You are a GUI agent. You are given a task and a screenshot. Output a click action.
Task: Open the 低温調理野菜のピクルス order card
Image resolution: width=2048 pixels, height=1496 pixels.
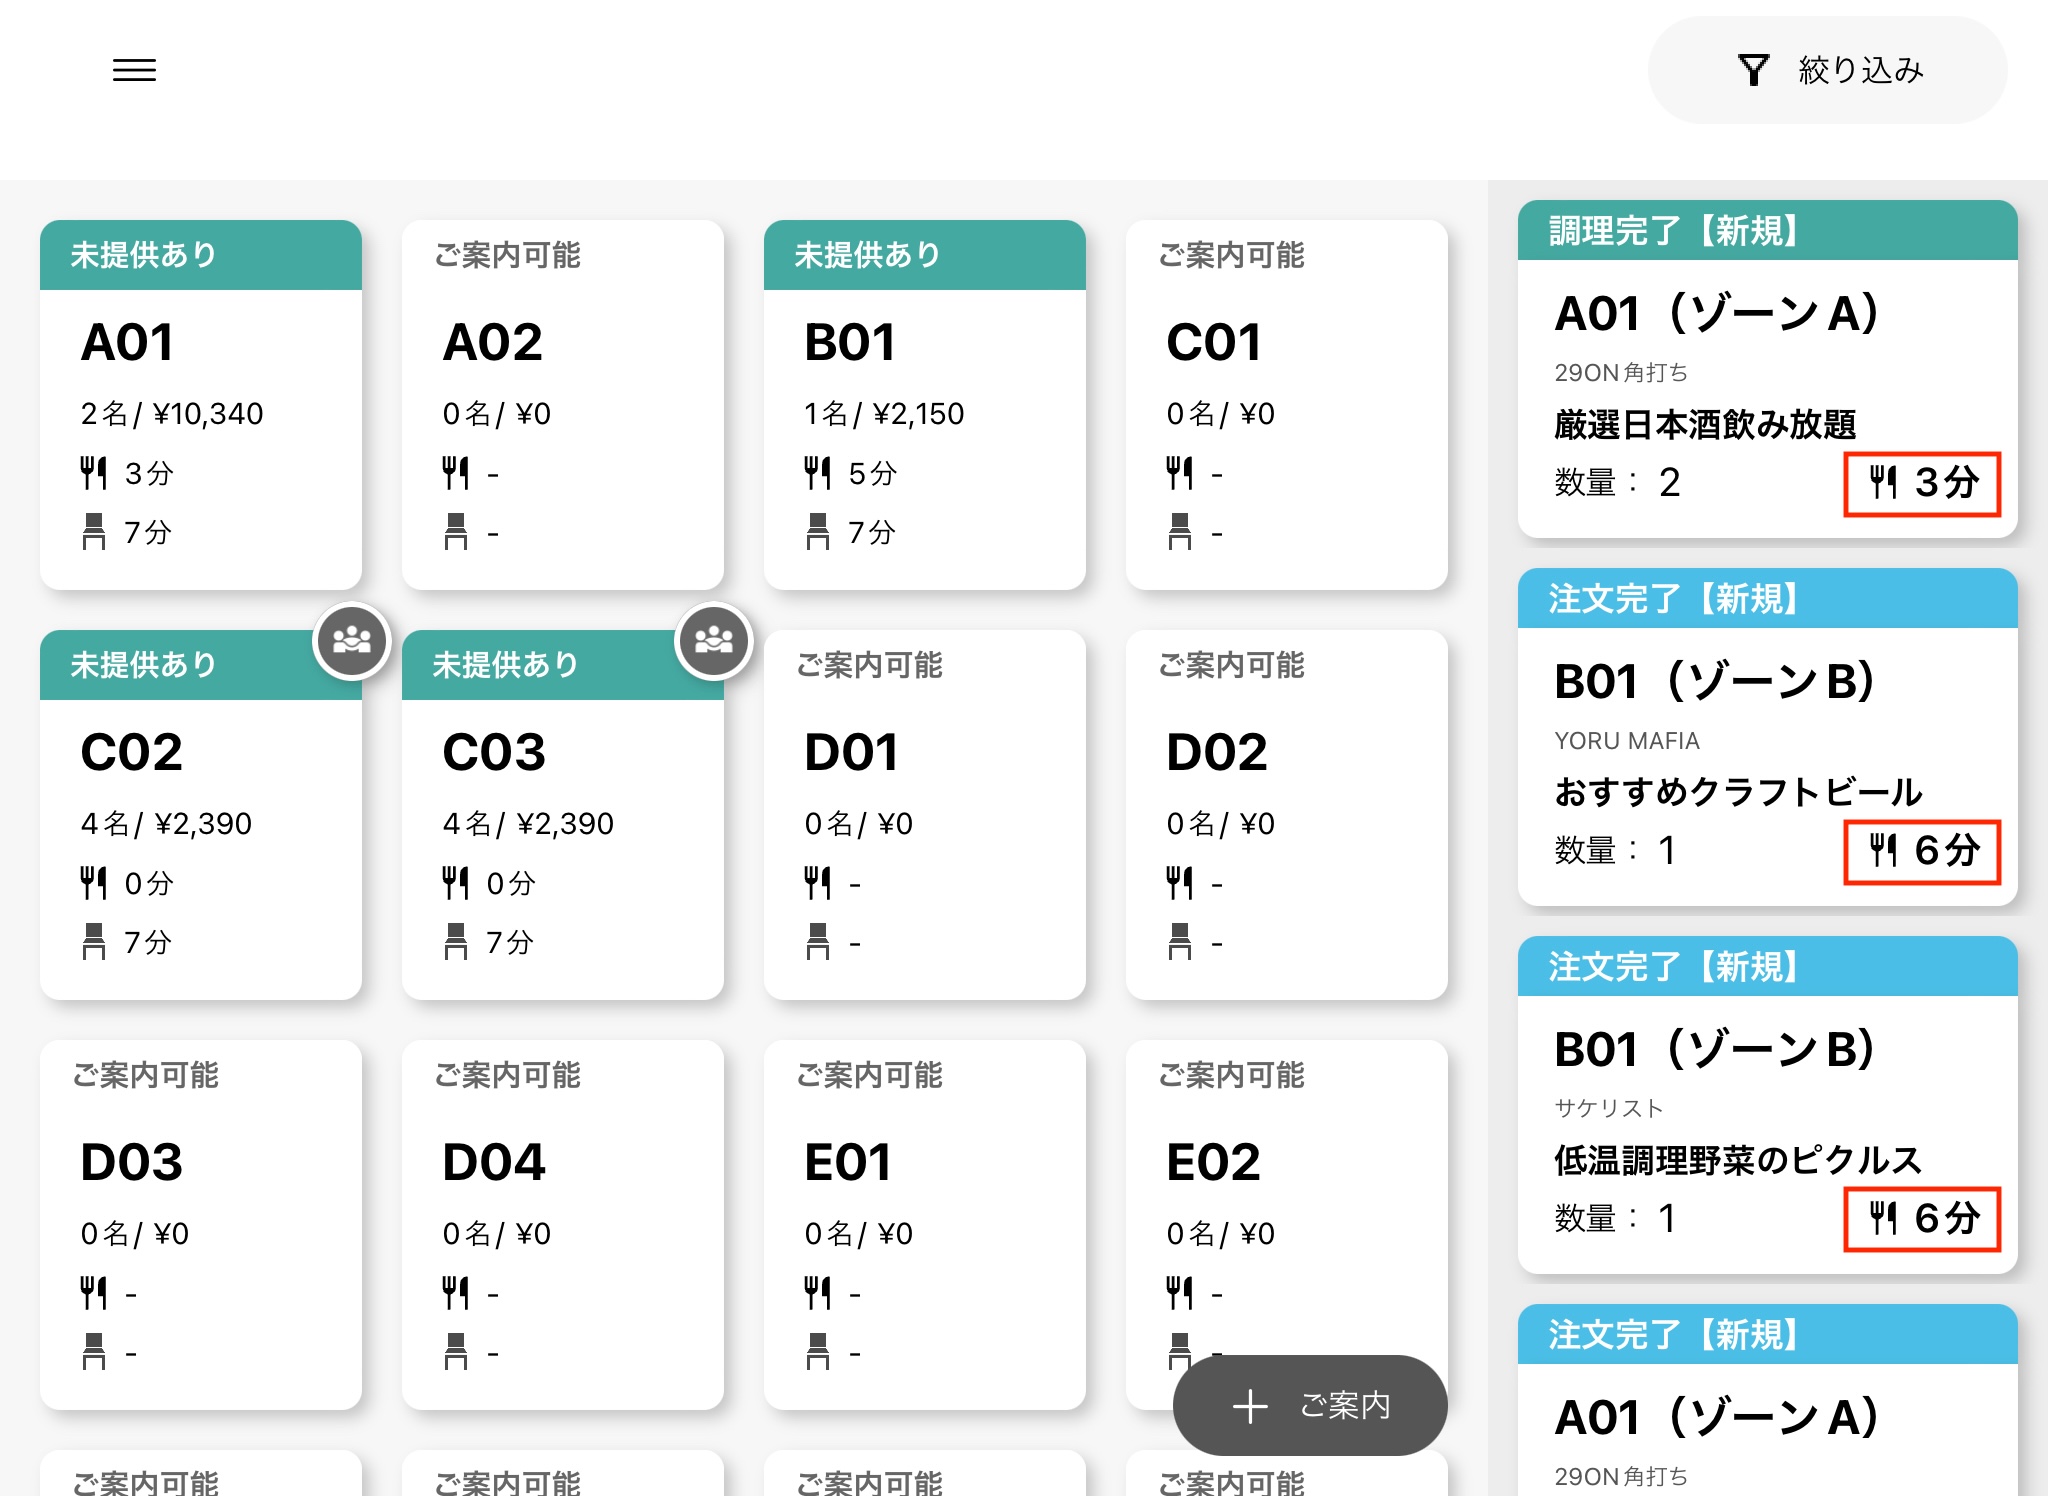tap(1767, 1105)
